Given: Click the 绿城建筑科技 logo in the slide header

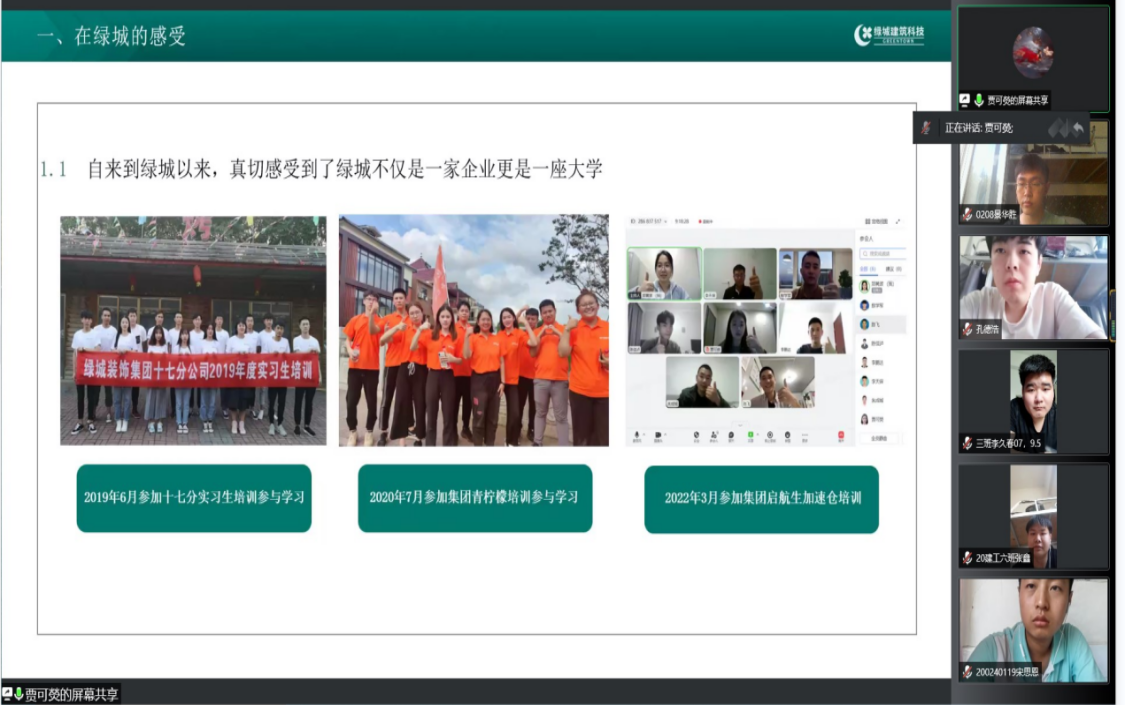Looking at the screenshot, I should 889,35.
